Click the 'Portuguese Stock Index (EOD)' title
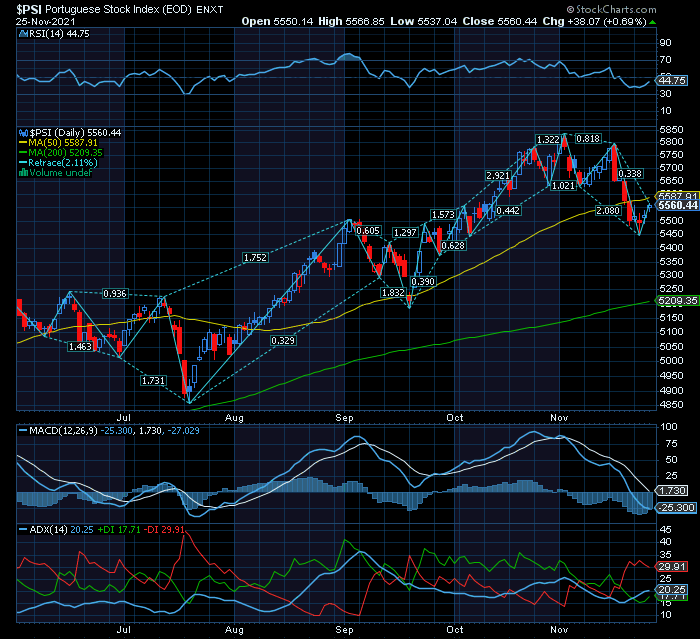The image size is (700, 639). 118,9
